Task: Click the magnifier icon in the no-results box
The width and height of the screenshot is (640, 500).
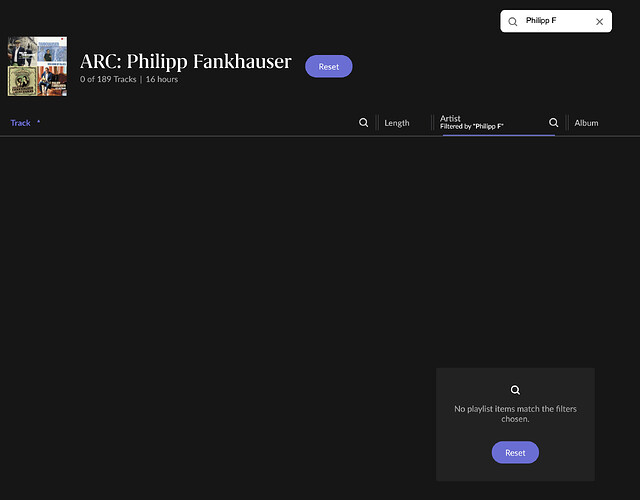Action: click(515, 390)
